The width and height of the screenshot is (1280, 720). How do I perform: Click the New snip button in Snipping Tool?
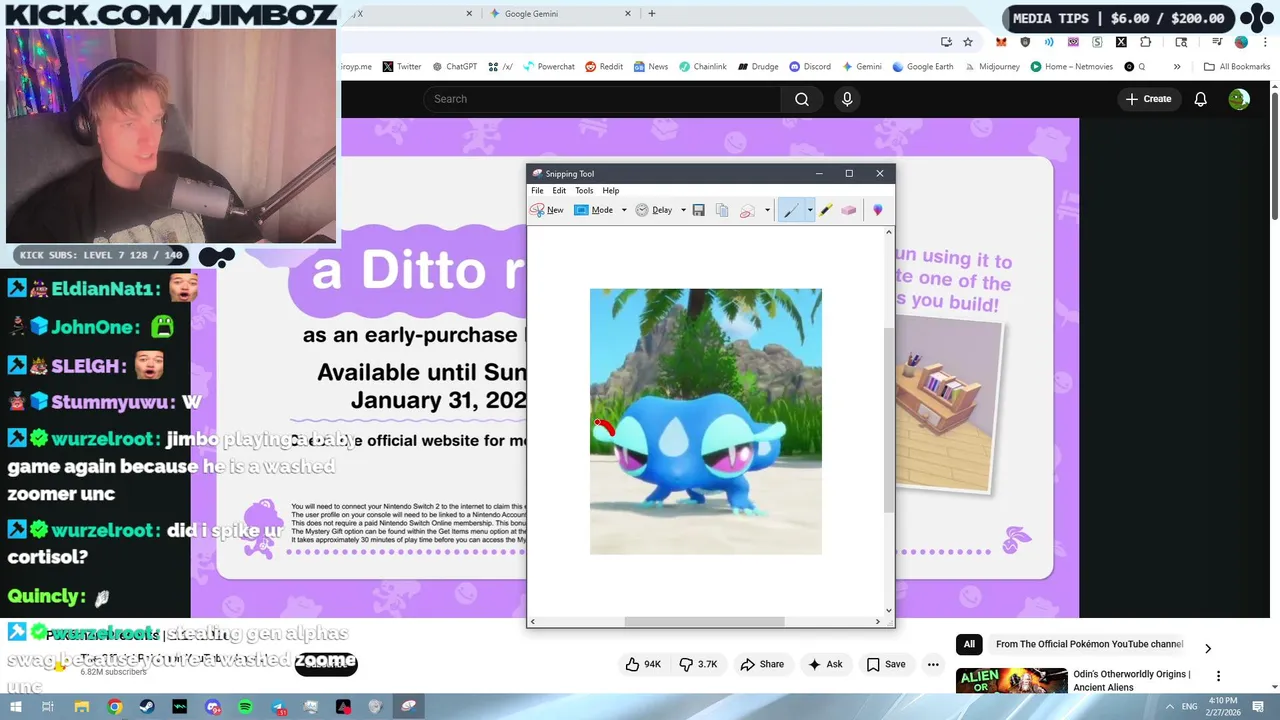(x=547, y=210)
